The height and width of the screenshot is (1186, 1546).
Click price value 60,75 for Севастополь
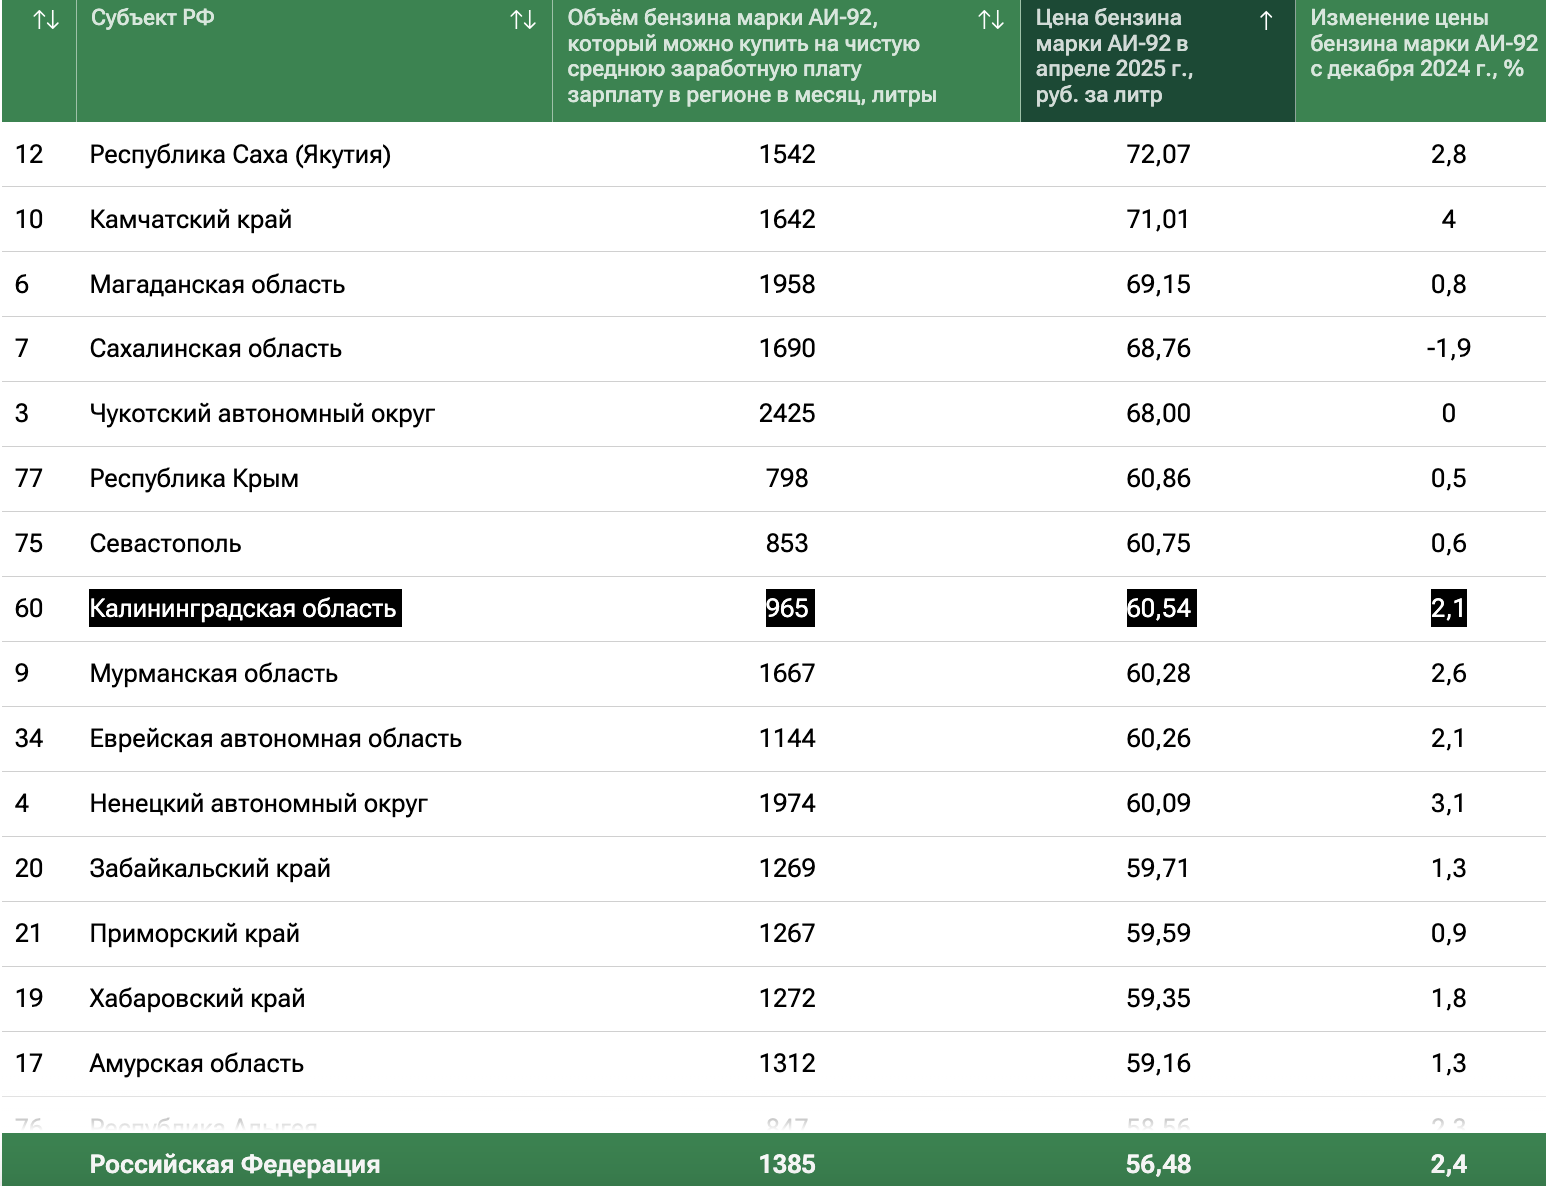1158,544
